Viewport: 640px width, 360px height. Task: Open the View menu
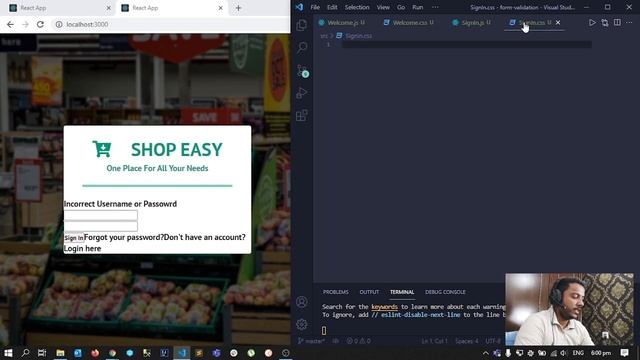tap(383, 7)
